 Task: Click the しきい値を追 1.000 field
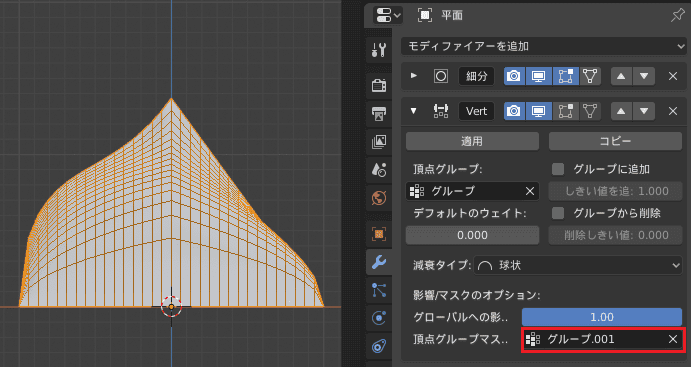click(615, 191)
